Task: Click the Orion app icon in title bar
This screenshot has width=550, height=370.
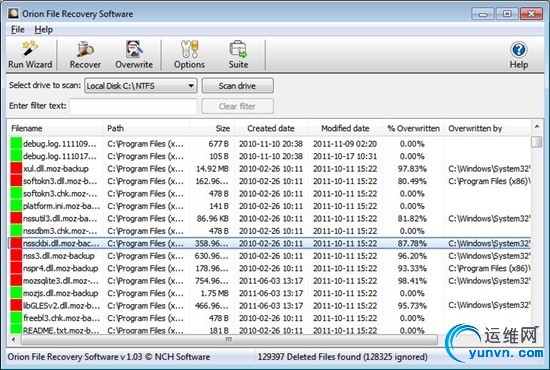Action: click(x=13, y=13)
